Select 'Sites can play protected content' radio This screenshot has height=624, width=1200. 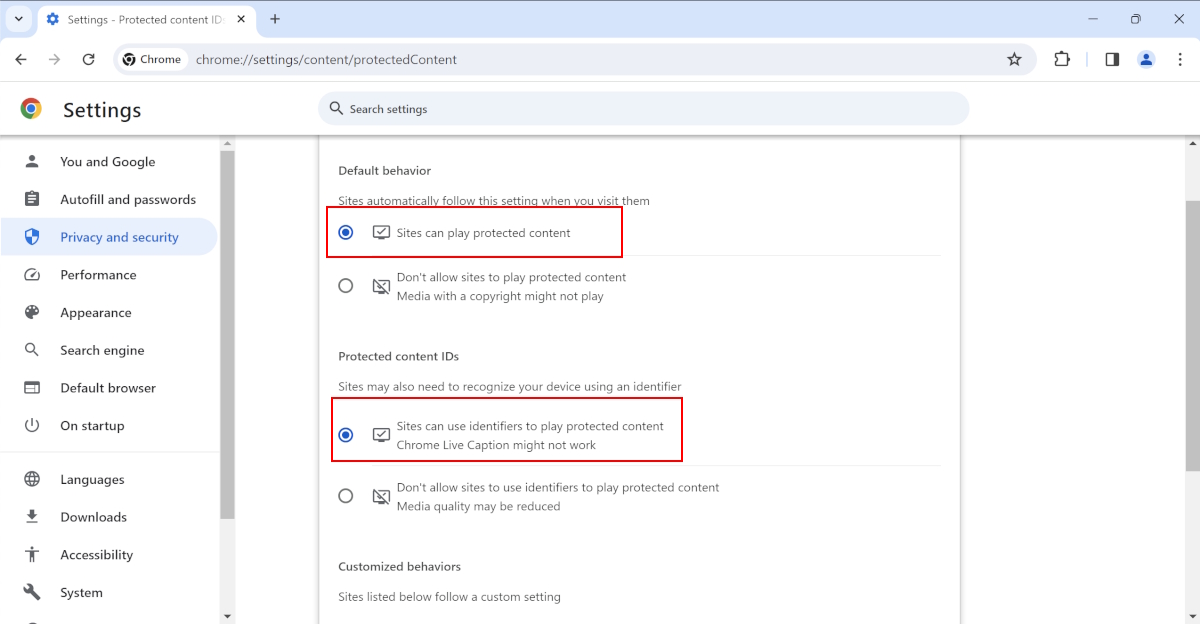click(x=346, y=233)
